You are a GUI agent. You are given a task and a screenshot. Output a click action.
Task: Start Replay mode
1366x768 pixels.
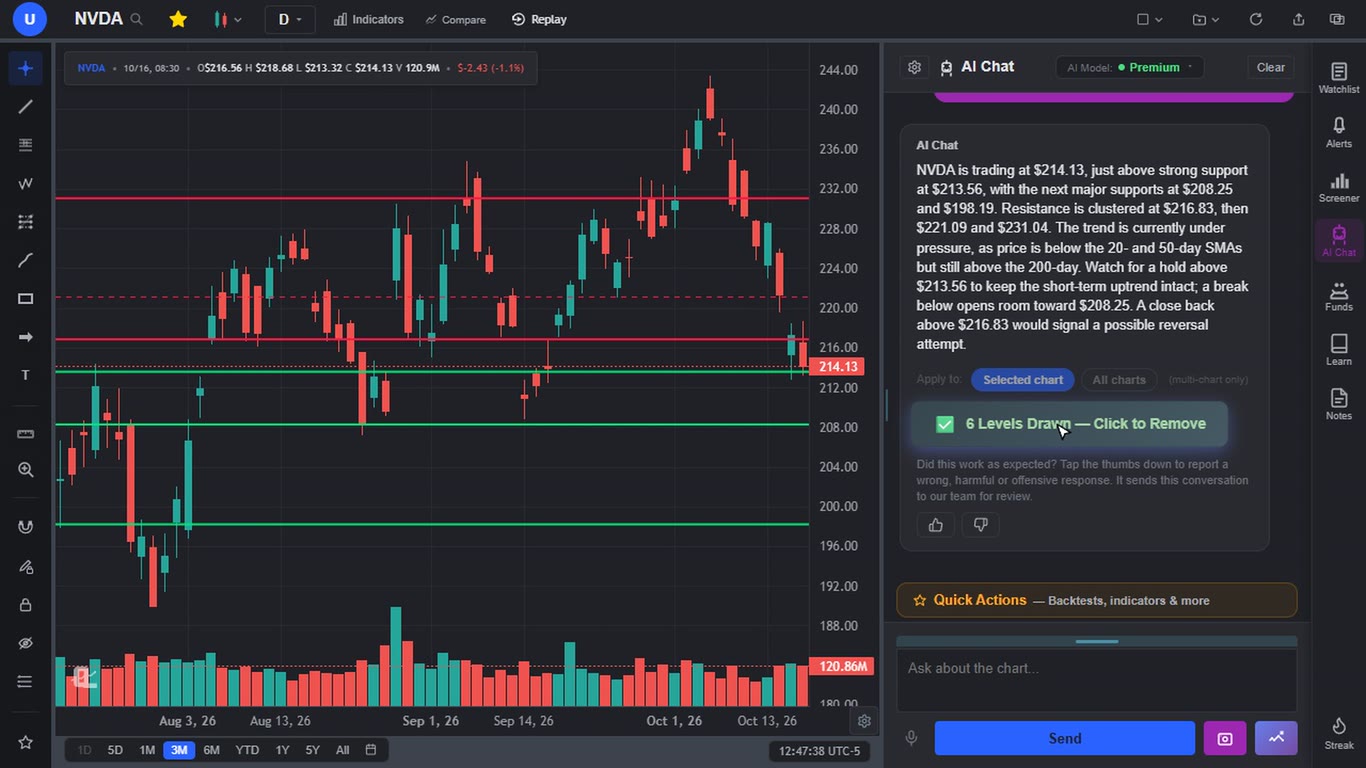539,19
